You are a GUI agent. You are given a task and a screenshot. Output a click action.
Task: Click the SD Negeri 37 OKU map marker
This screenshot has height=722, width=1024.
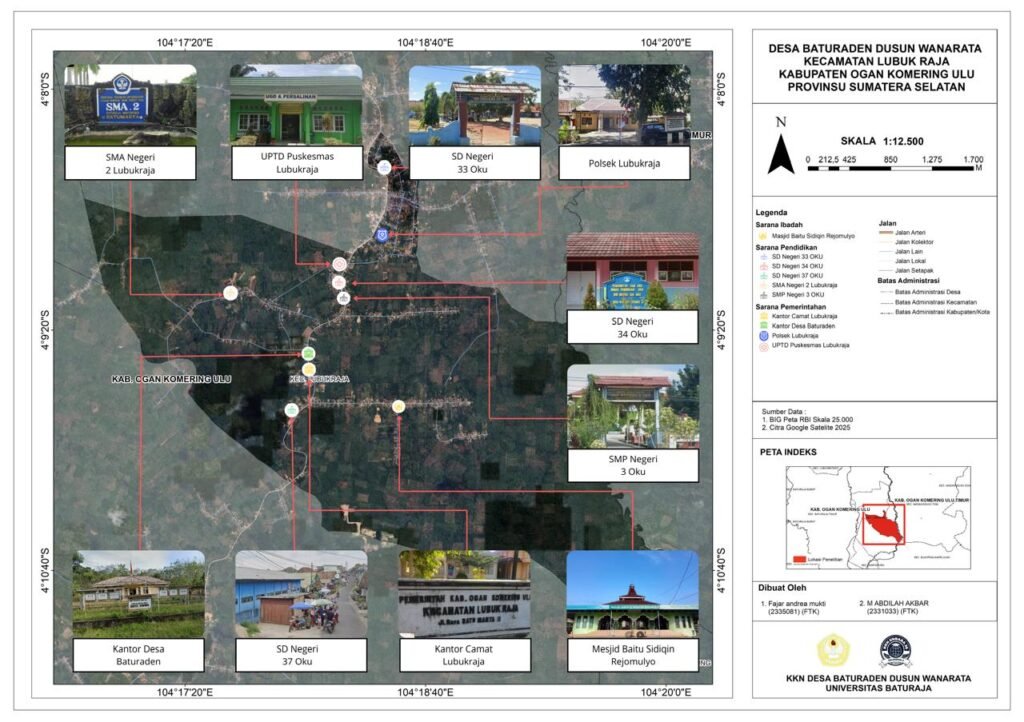(291, 410)
